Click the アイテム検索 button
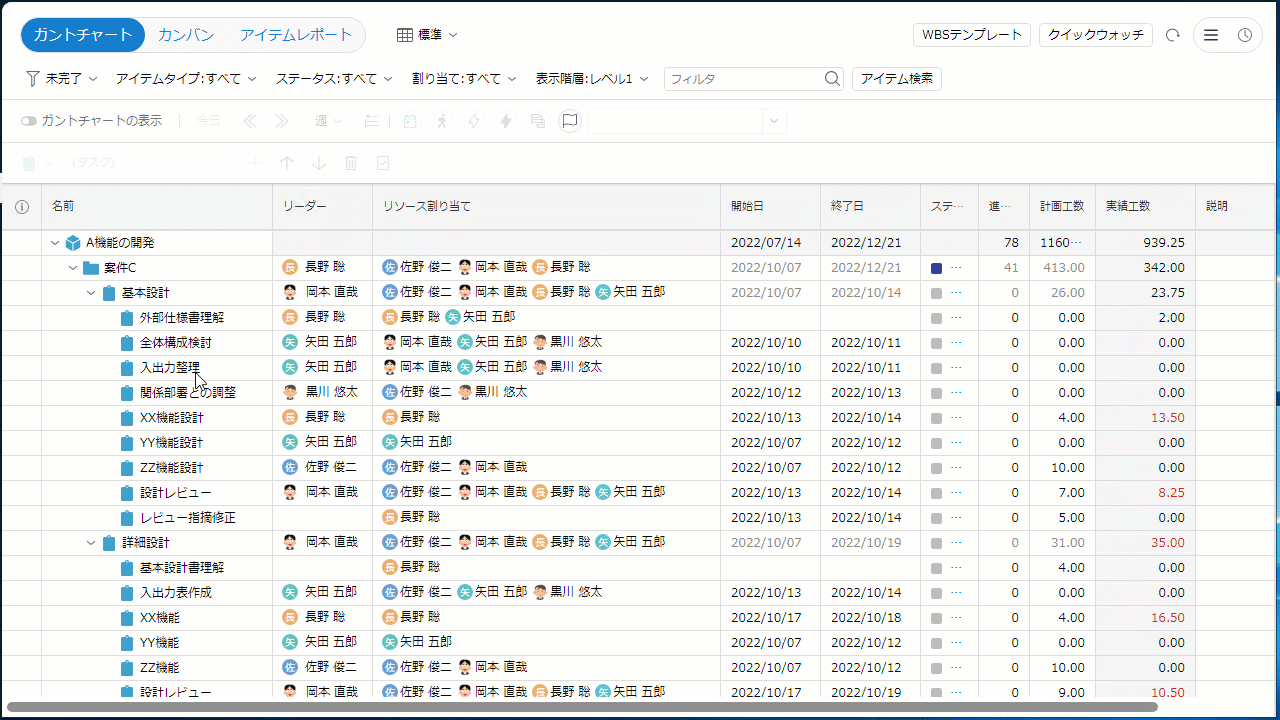1280x720 pixels. (896, 79)
